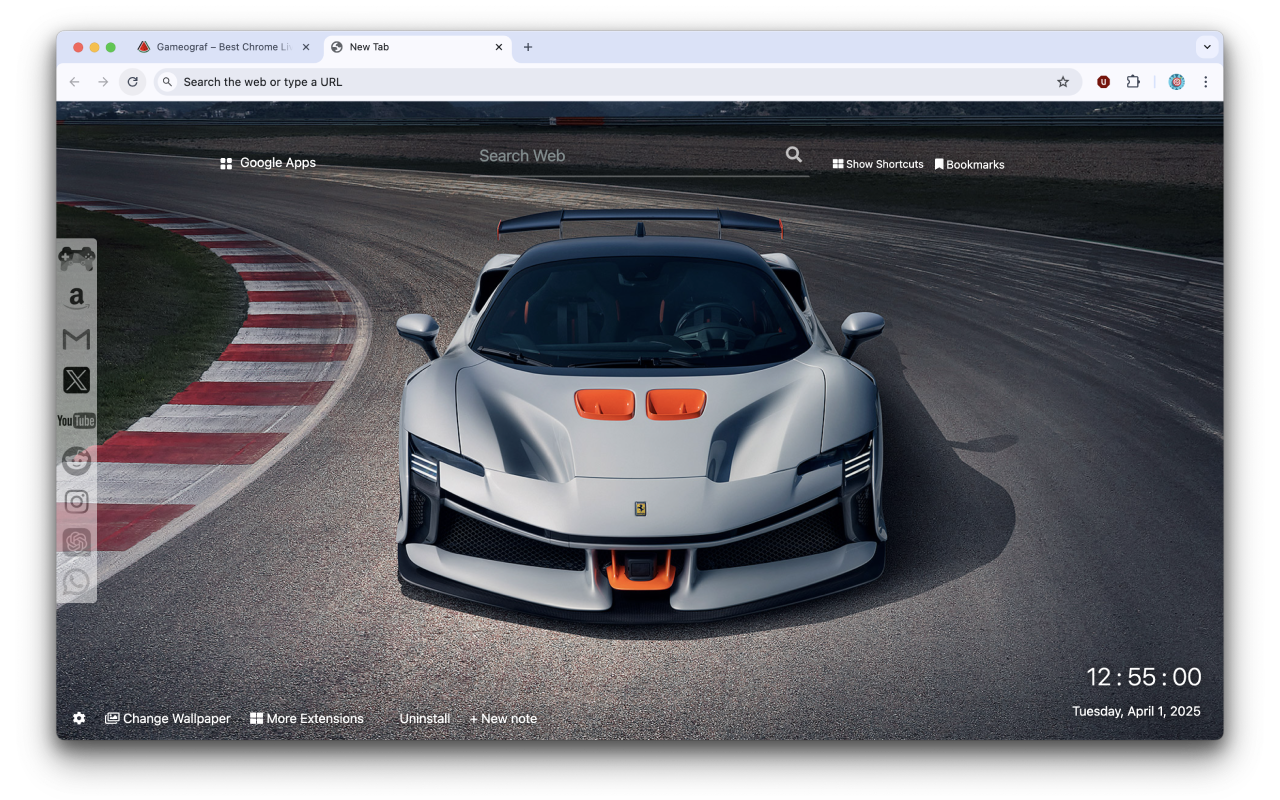Open Bookmarks link
Image resolution: width=1280 pixels, height=800 pixels.
(969, 164)
